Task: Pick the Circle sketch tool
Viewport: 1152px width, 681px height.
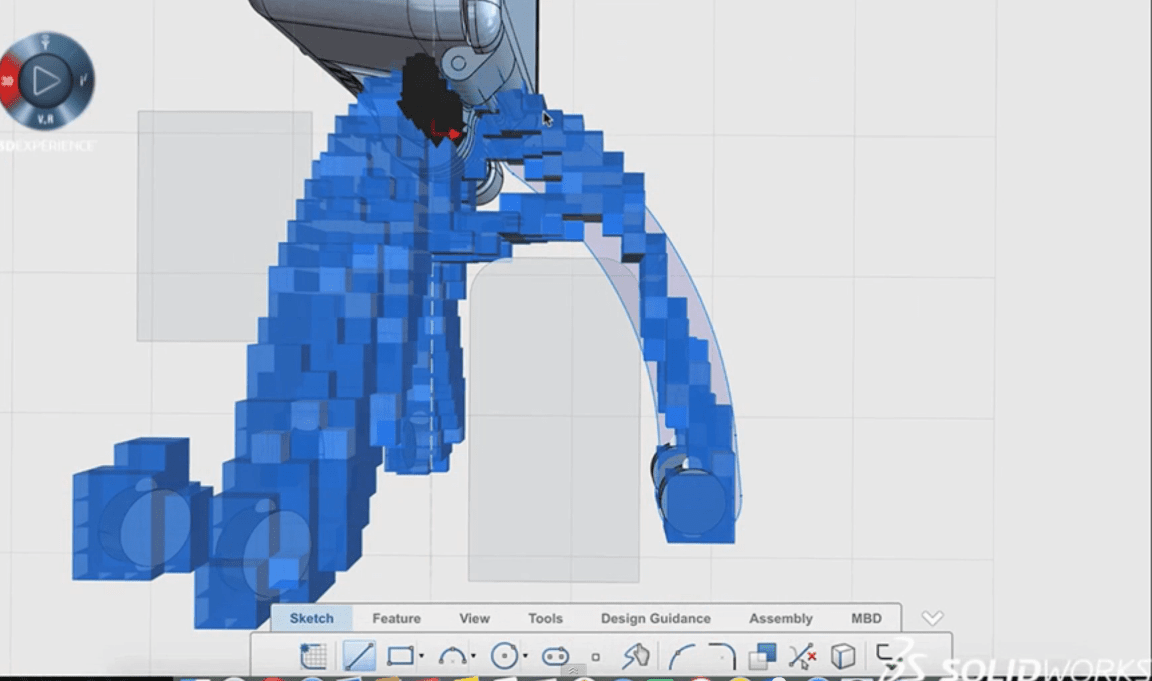Action: click(x=505, y=656)
